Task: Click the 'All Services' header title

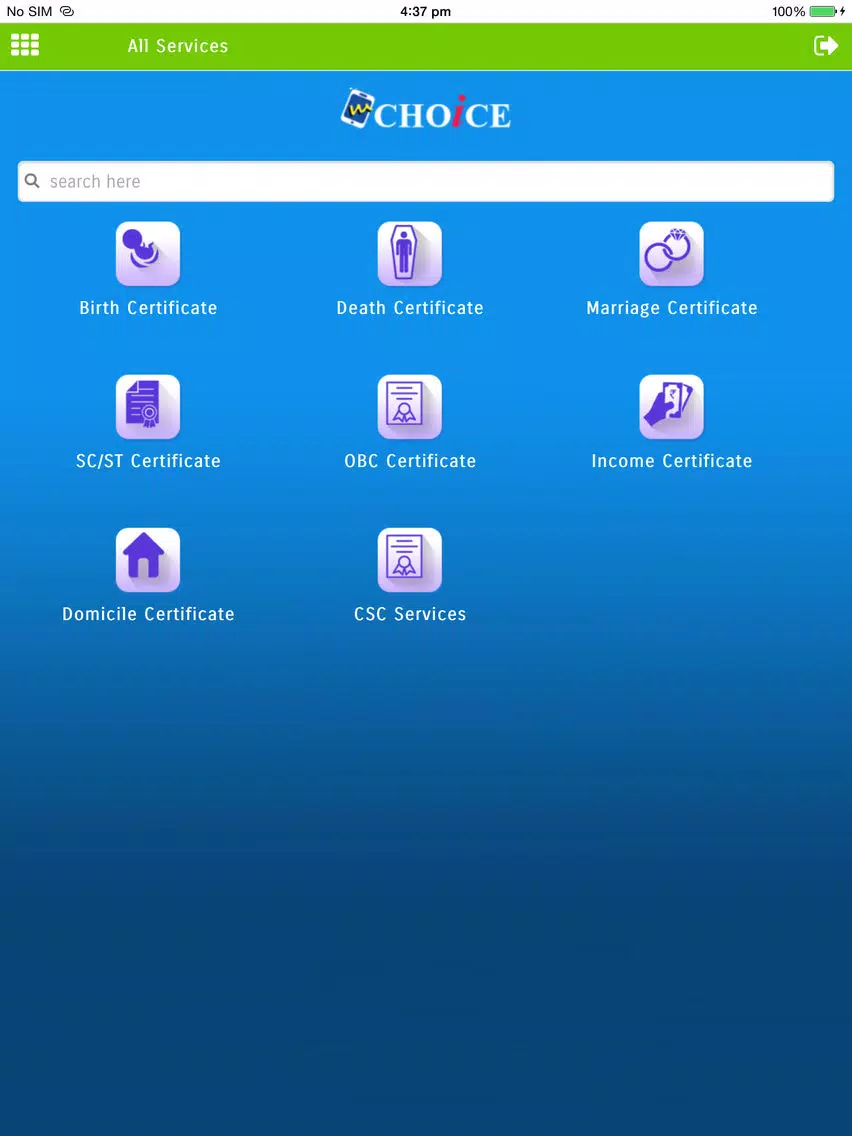Action: 178,46
